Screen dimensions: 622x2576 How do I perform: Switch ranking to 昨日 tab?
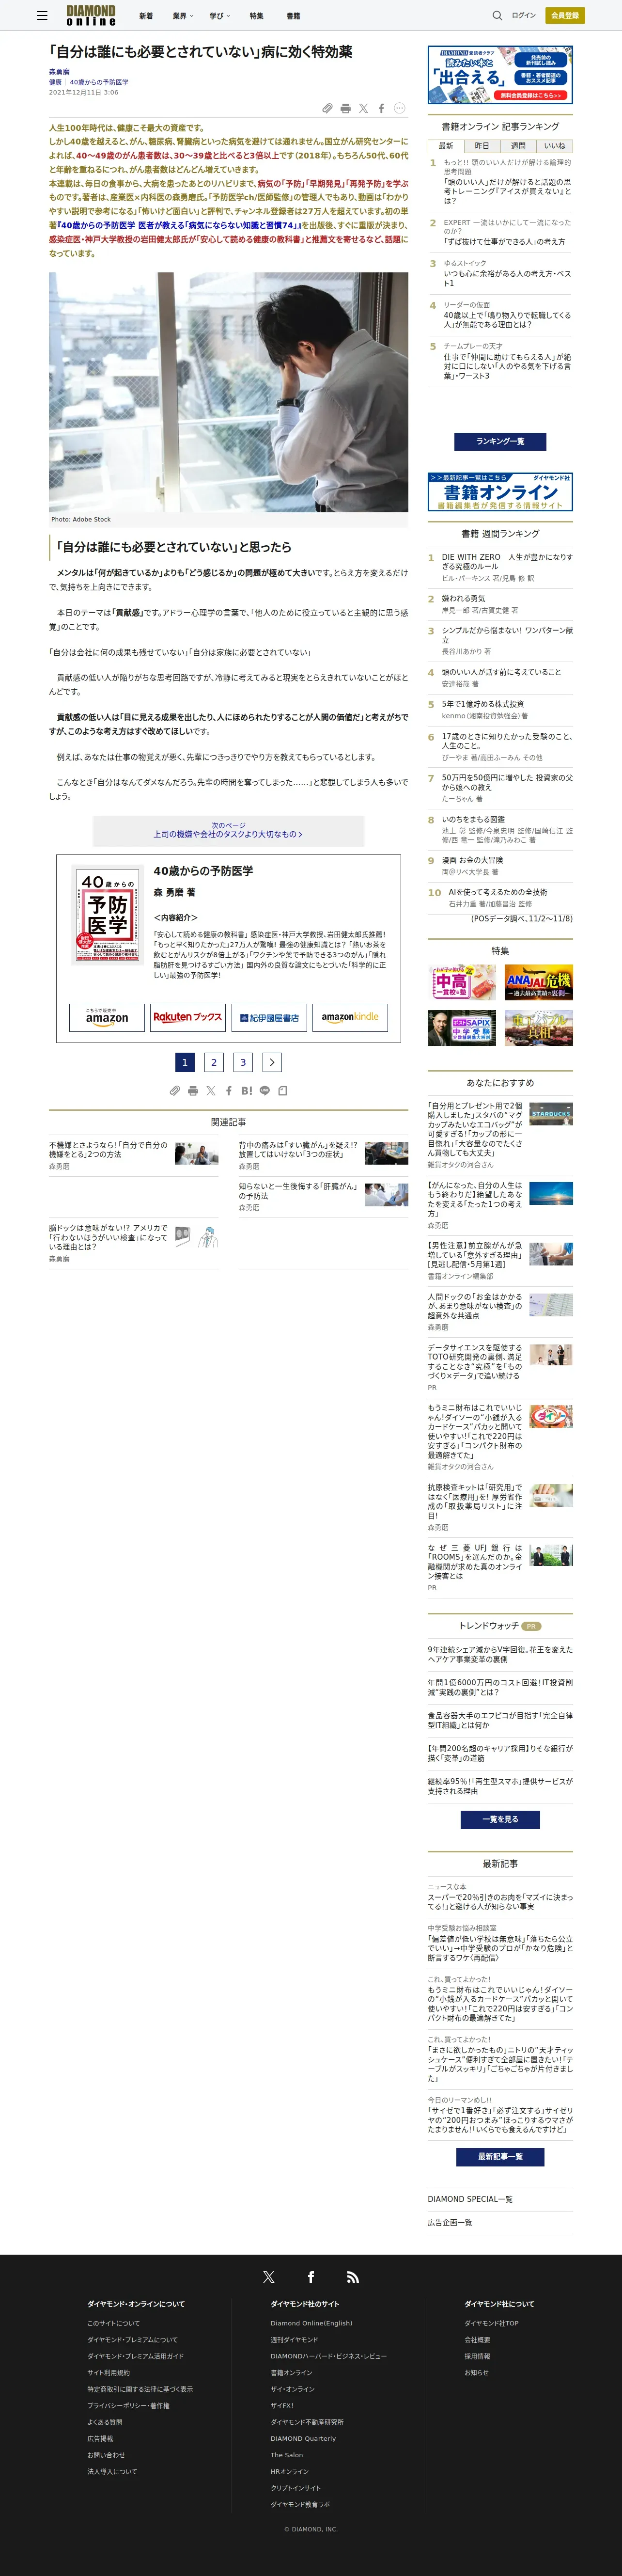[x=482, y=146]
